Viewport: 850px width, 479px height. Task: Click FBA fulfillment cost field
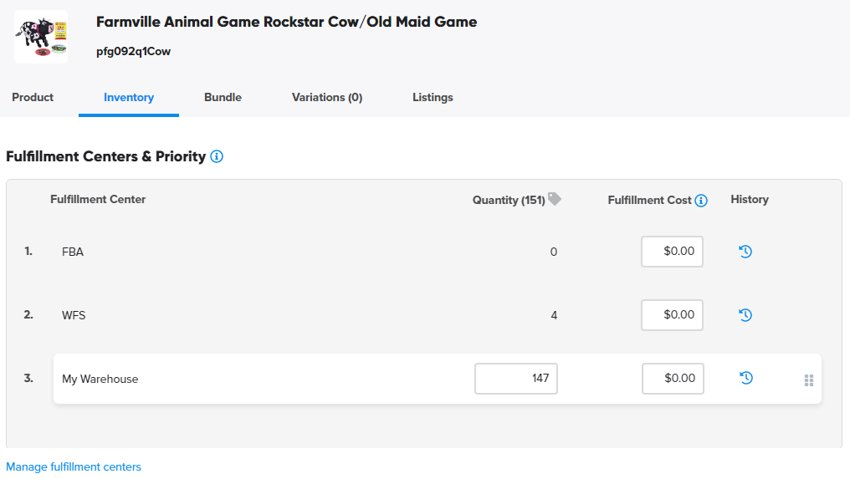pyautogui.click(x=672, y=252)
